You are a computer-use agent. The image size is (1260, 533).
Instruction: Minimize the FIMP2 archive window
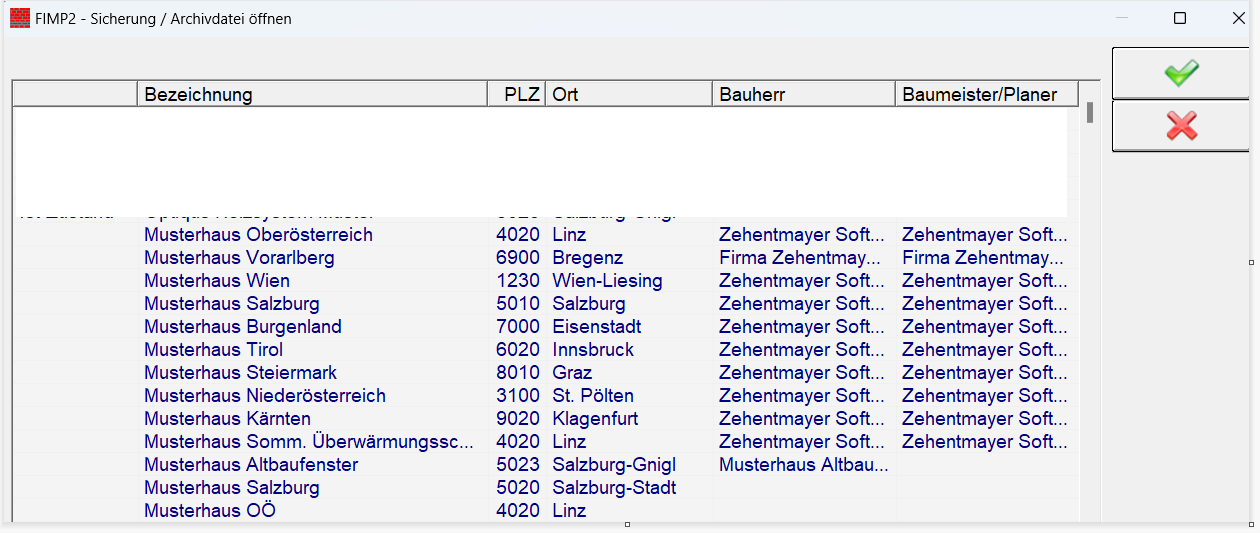click(x=1123, y=18)
